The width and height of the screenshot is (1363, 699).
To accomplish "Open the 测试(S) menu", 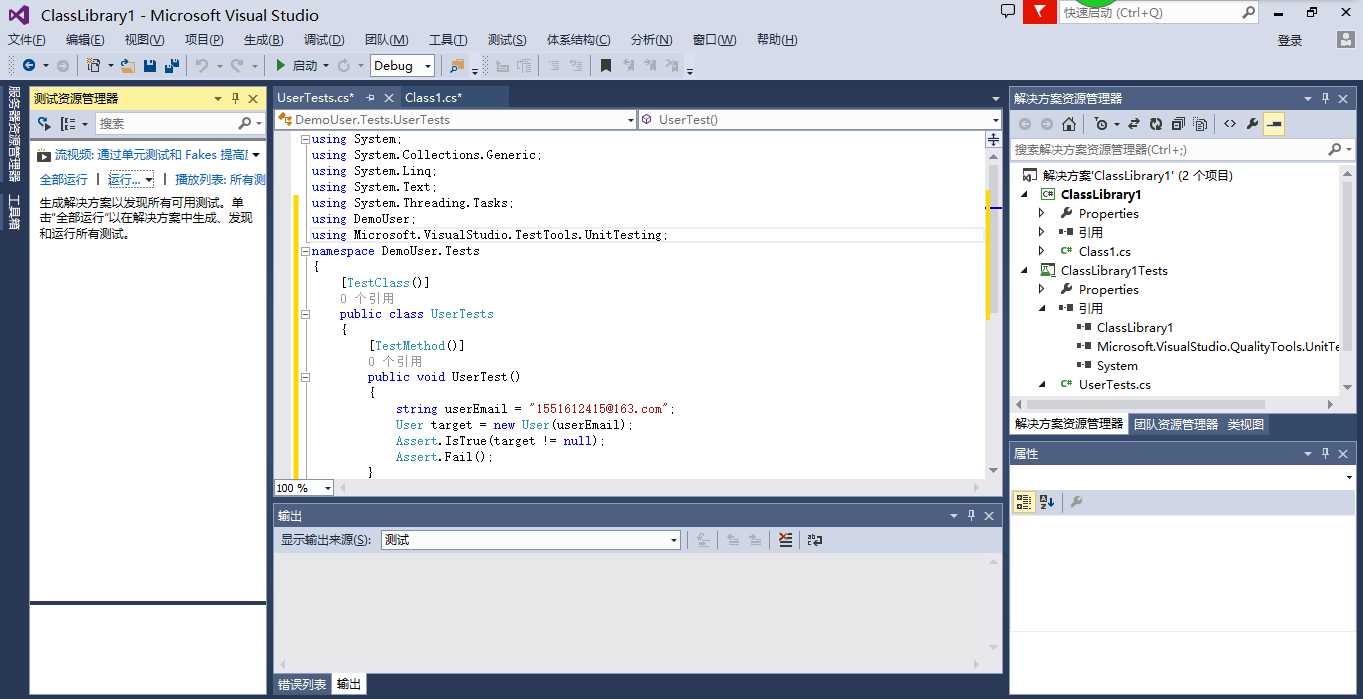I will click(507, 40).
